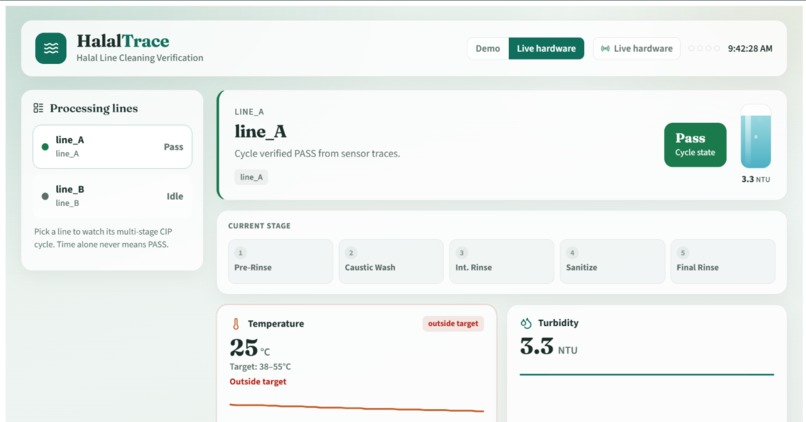Click the HalalTrace title text
The width and height of the screenshot is (806, 422).
click(x=123, y=41)
